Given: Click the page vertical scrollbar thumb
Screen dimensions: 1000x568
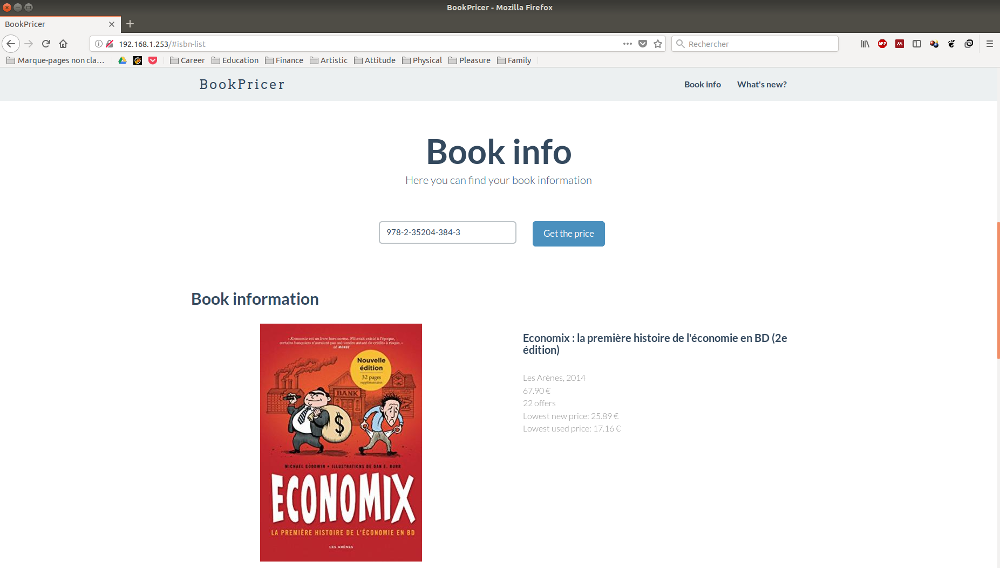Looking at the screenshot, I should [997, 290].
